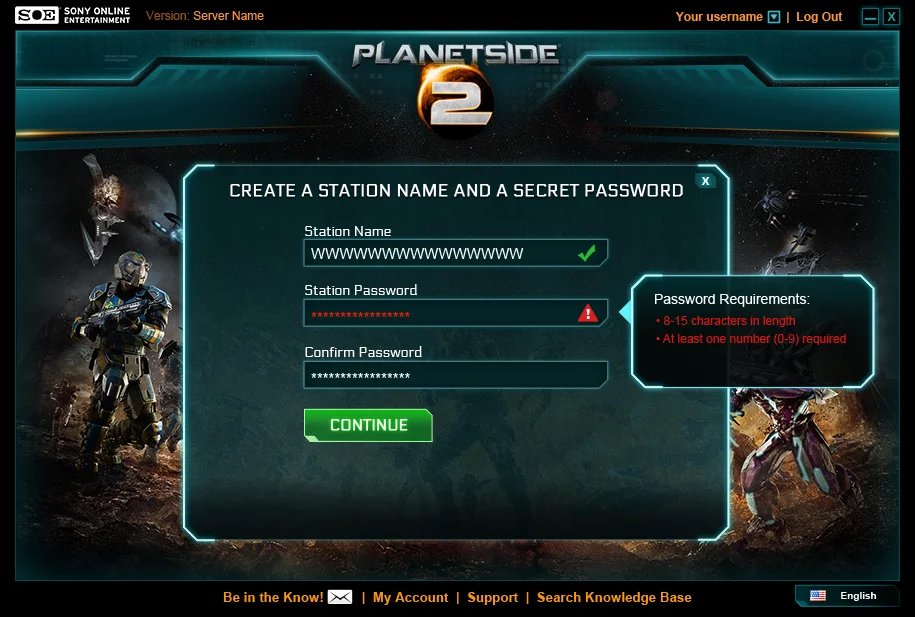Click the green CONTINUE button

point(368,425)
